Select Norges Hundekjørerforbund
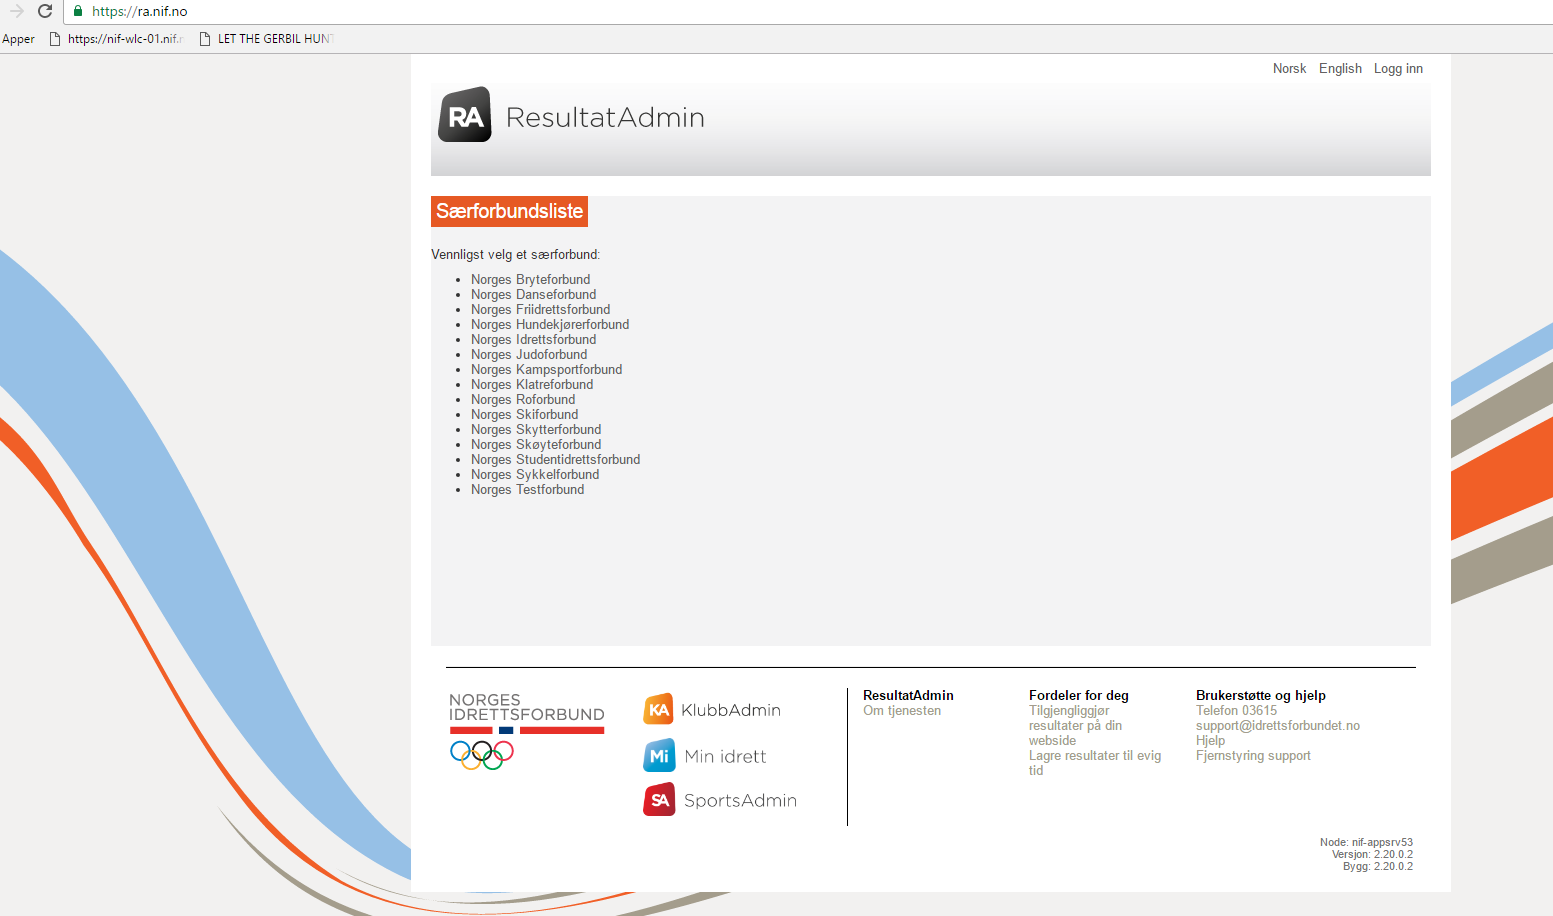This screenshot has width=1553, height=916. pos(550,324)
